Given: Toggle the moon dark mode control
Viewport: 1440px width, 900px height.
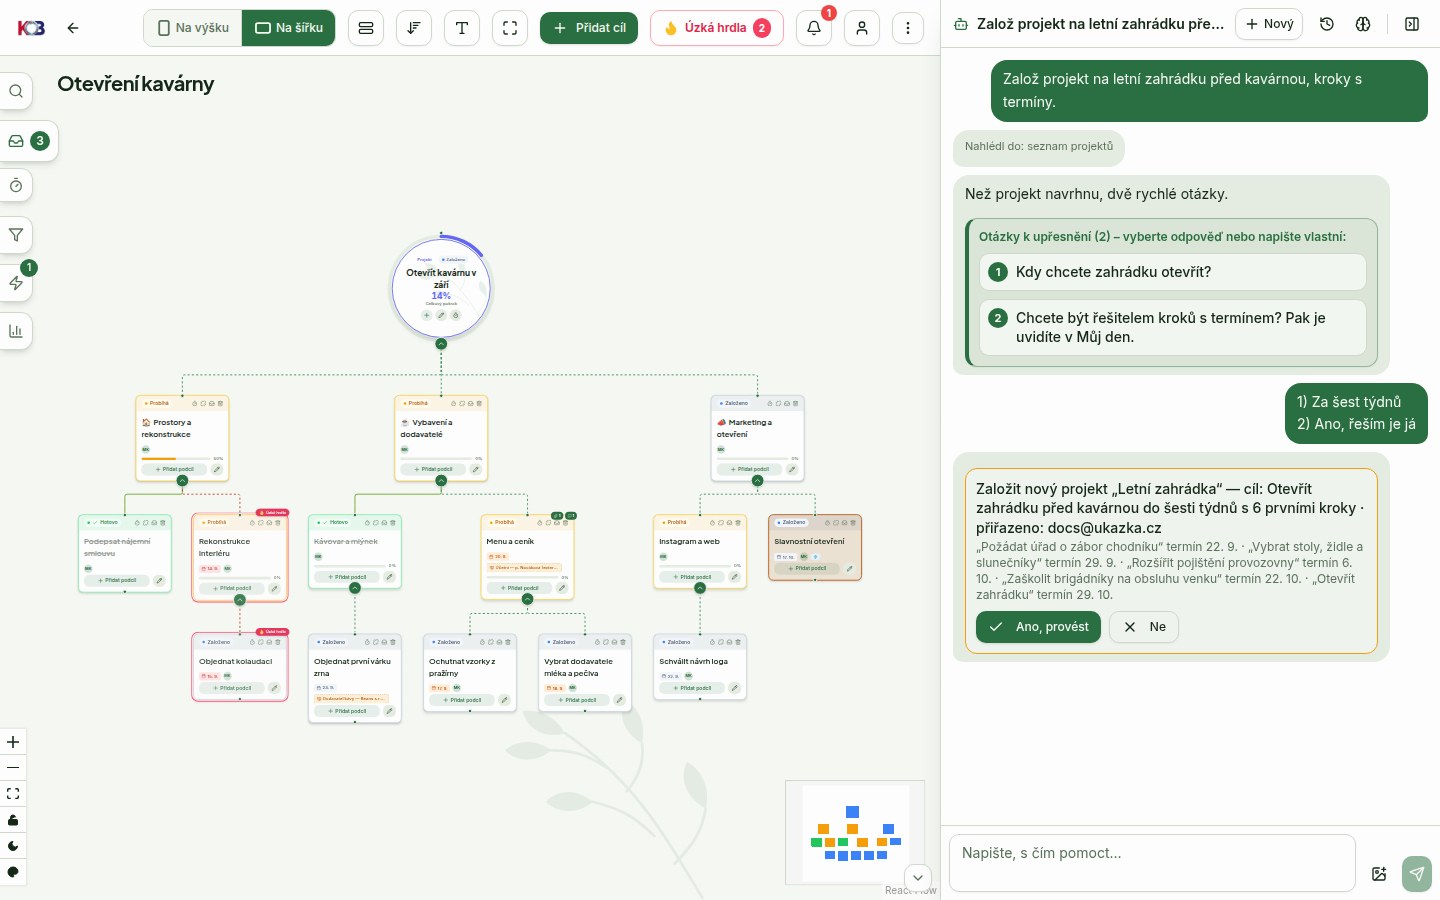Looking at the screenshot, I should coord(13,846).
